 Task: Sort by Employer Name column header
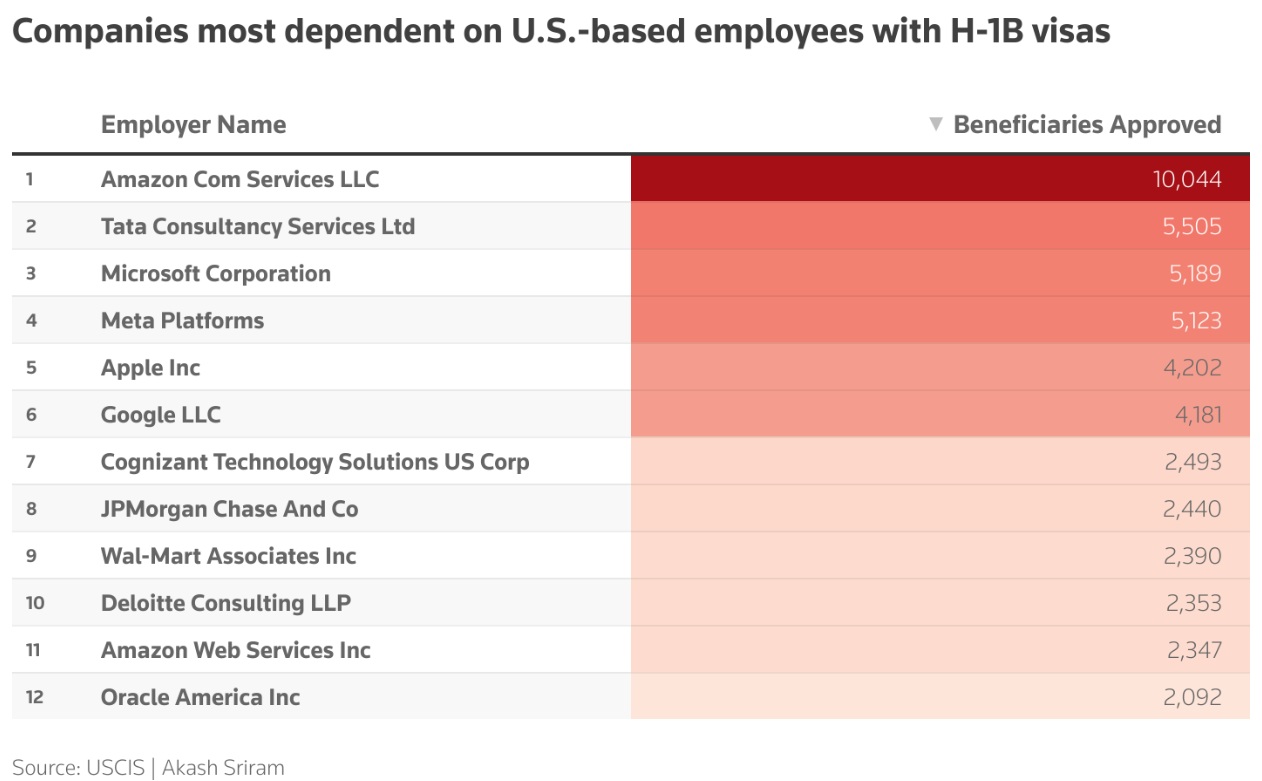[194, 125]
